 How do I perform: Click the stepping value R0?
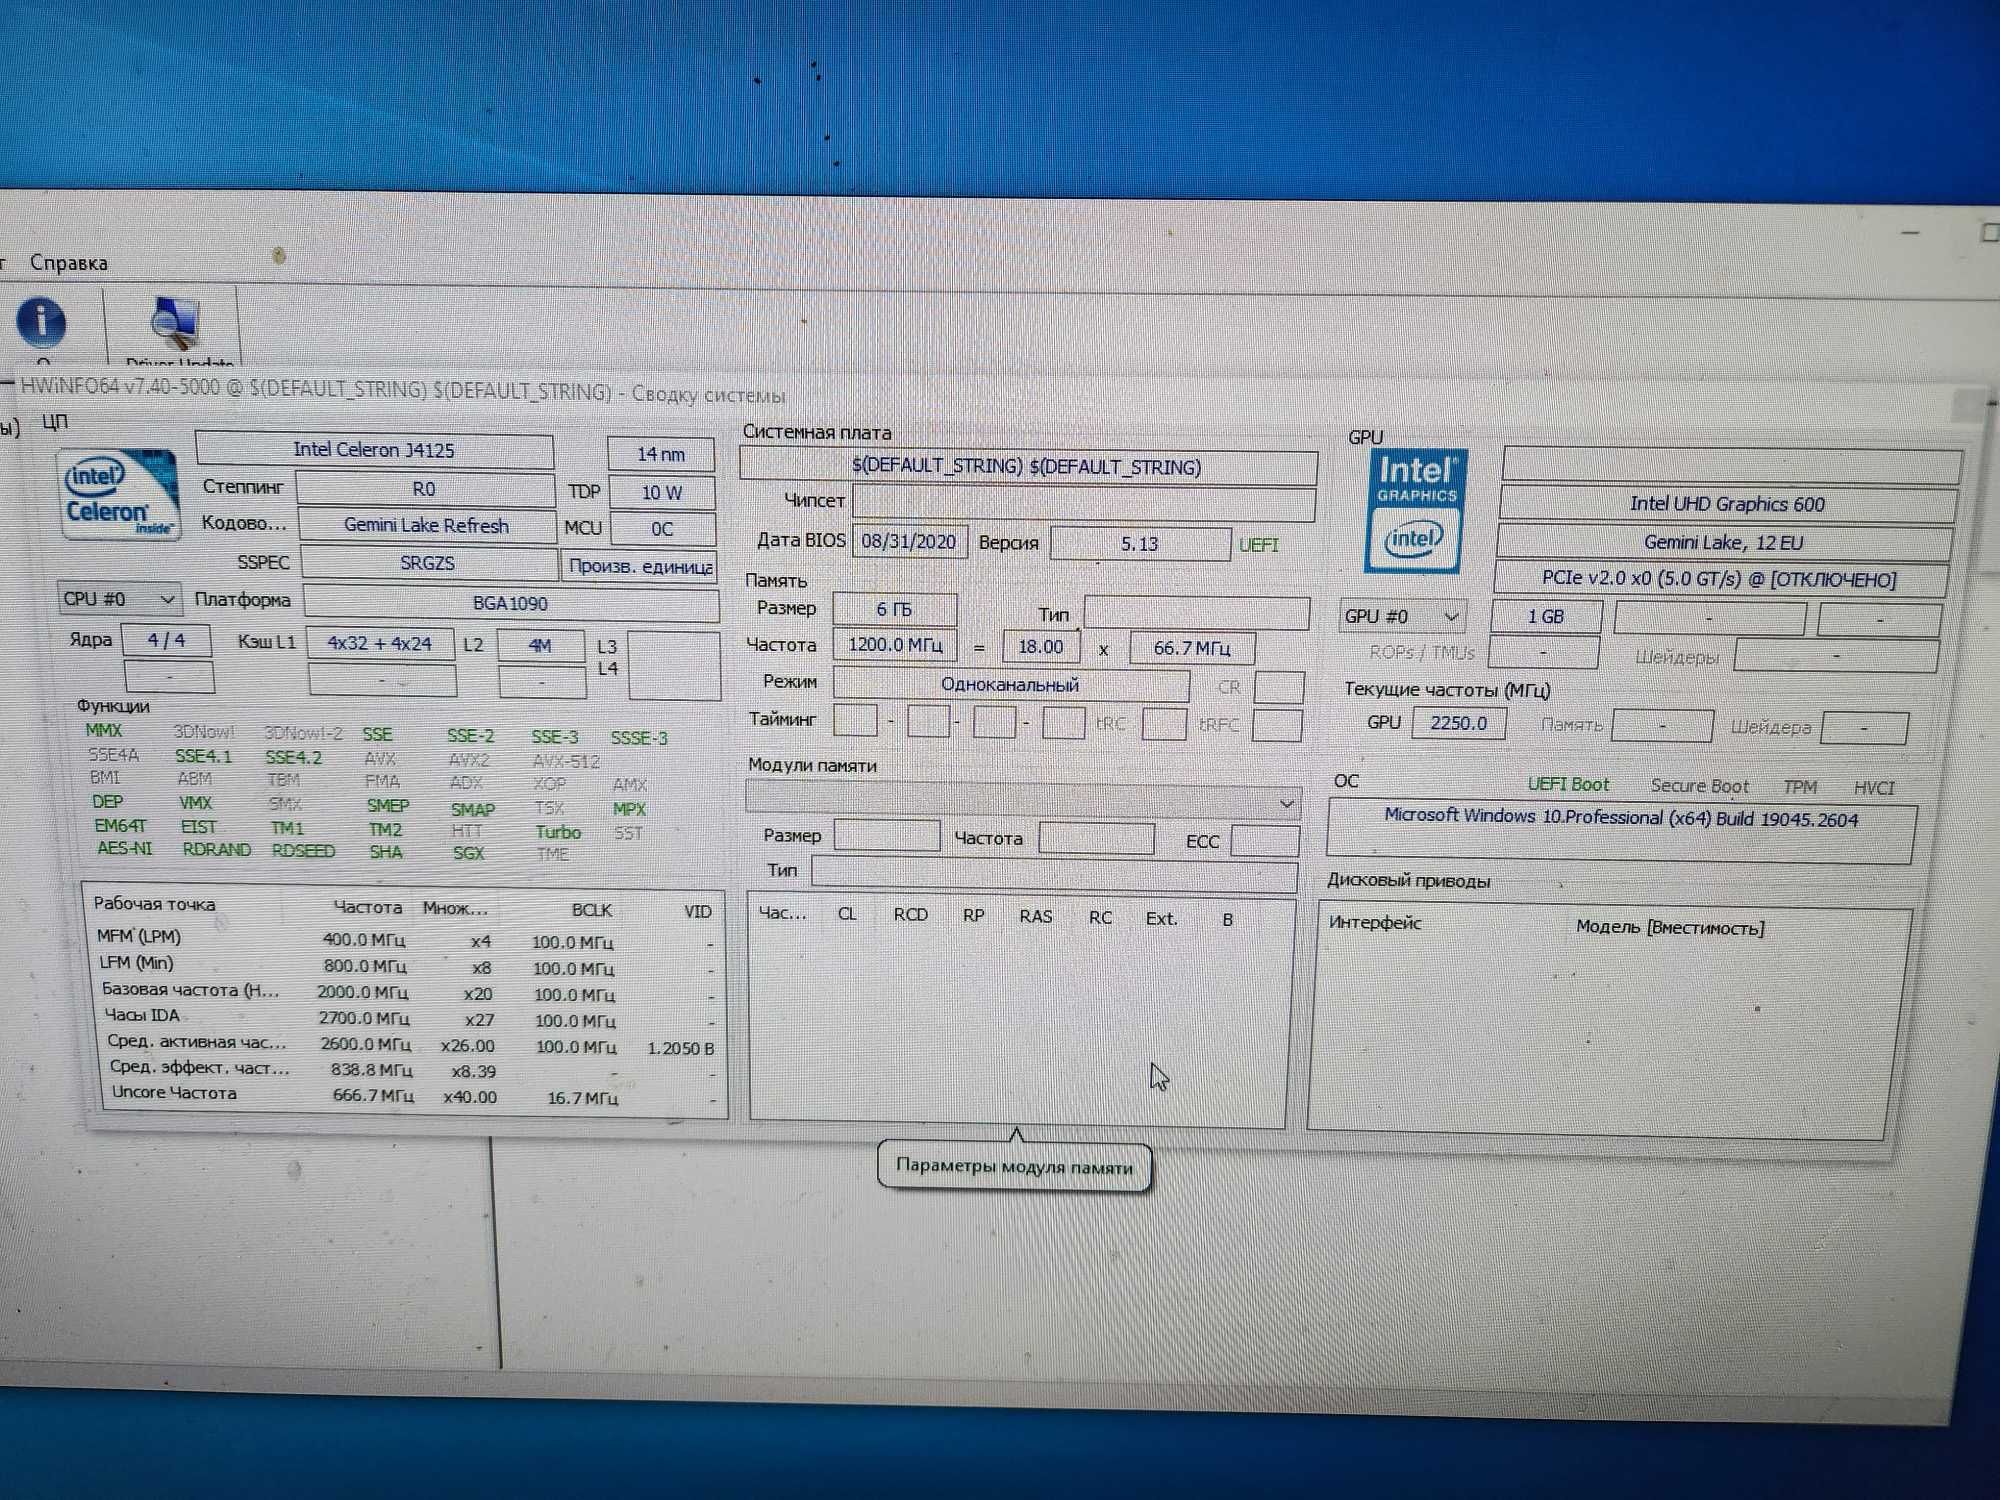coord(424,489)
